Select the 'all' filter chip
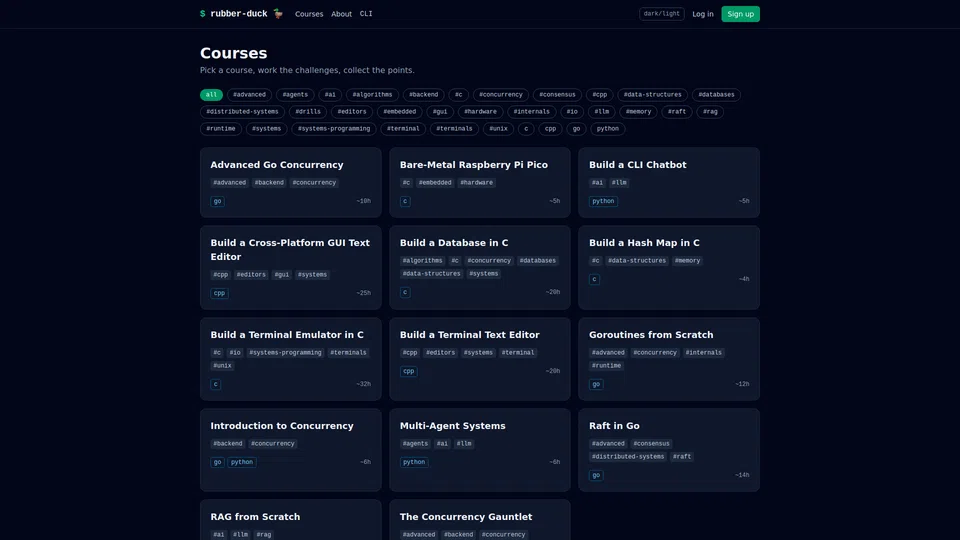Viewport: 960px width, 540px height. 211,95
